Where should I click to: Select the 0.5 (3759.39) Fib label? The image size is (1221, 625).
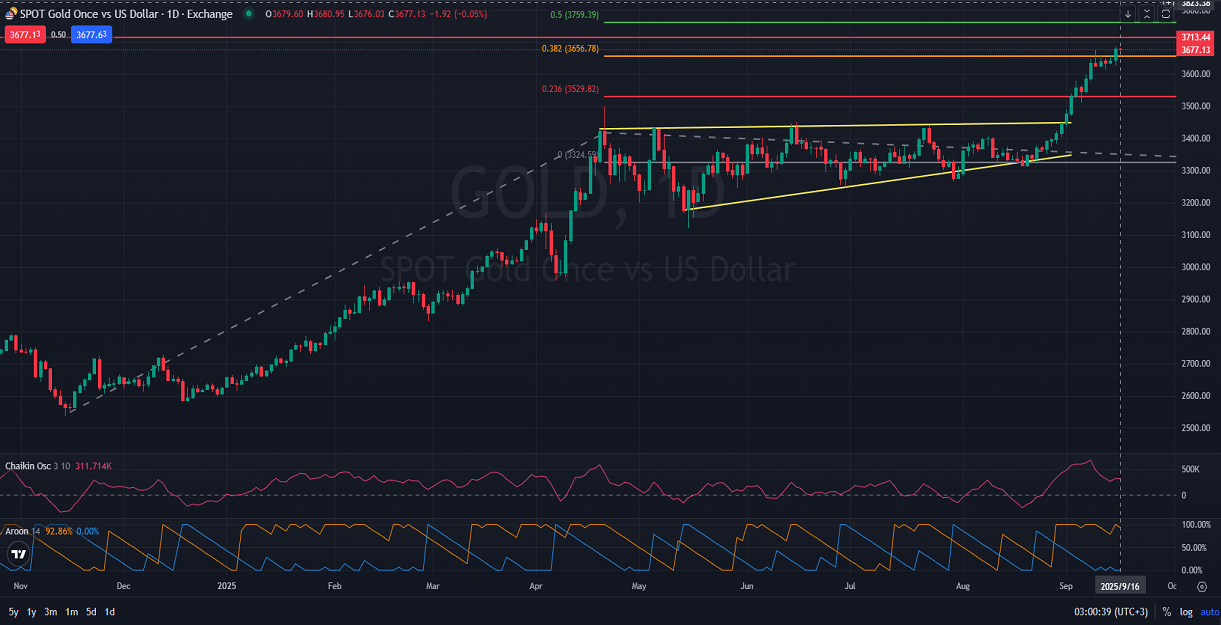[575, 16]
